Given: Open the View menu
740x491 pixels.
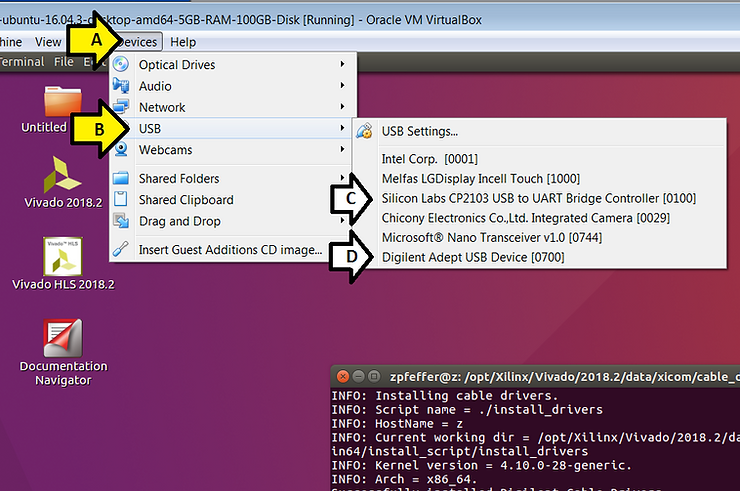Looking at the screenshot, I should 48,42.
